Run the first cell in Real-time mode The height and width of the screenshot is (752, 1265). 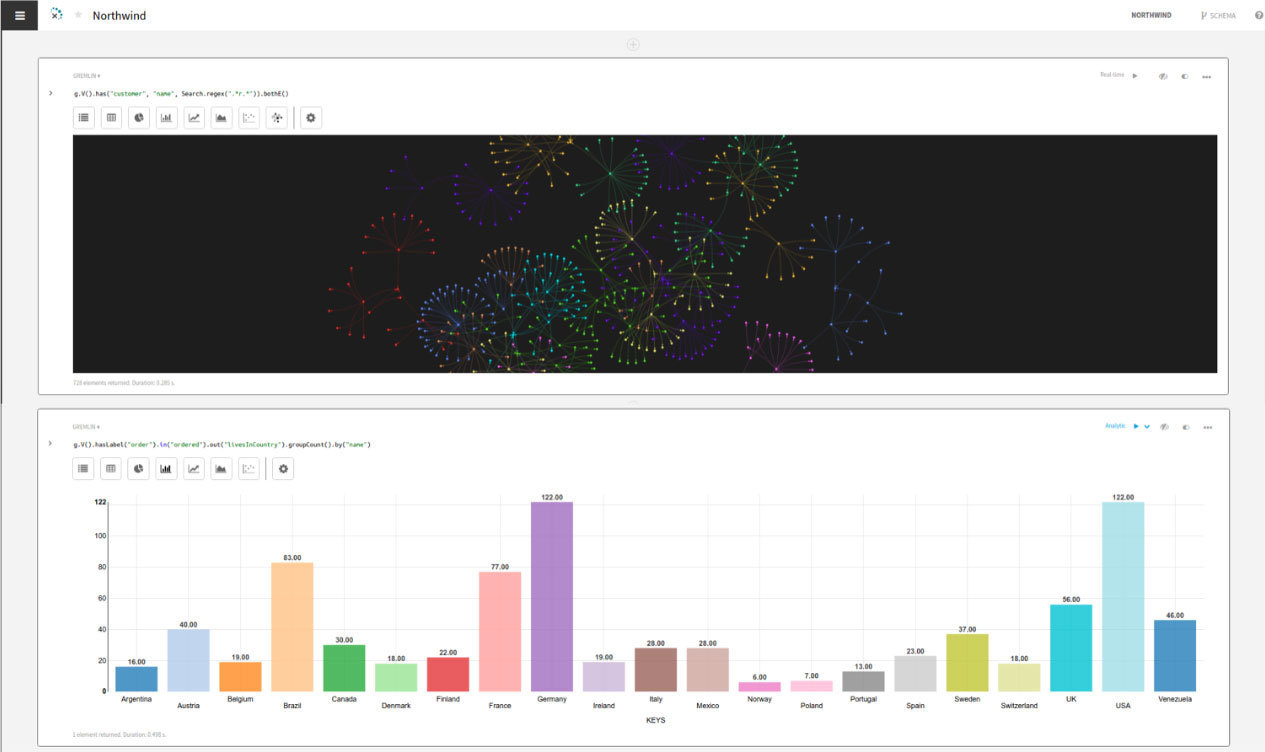(1135, 75)
